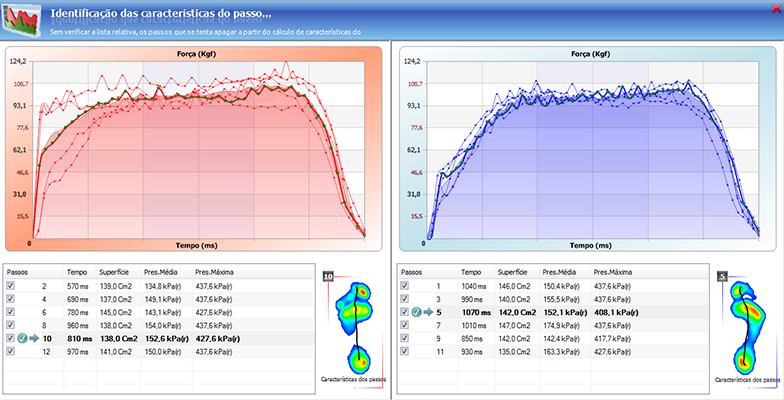Viewport: 784px width, 400px height.
Task: Disable step 11 checkbox
Action: tap(405, 353)
